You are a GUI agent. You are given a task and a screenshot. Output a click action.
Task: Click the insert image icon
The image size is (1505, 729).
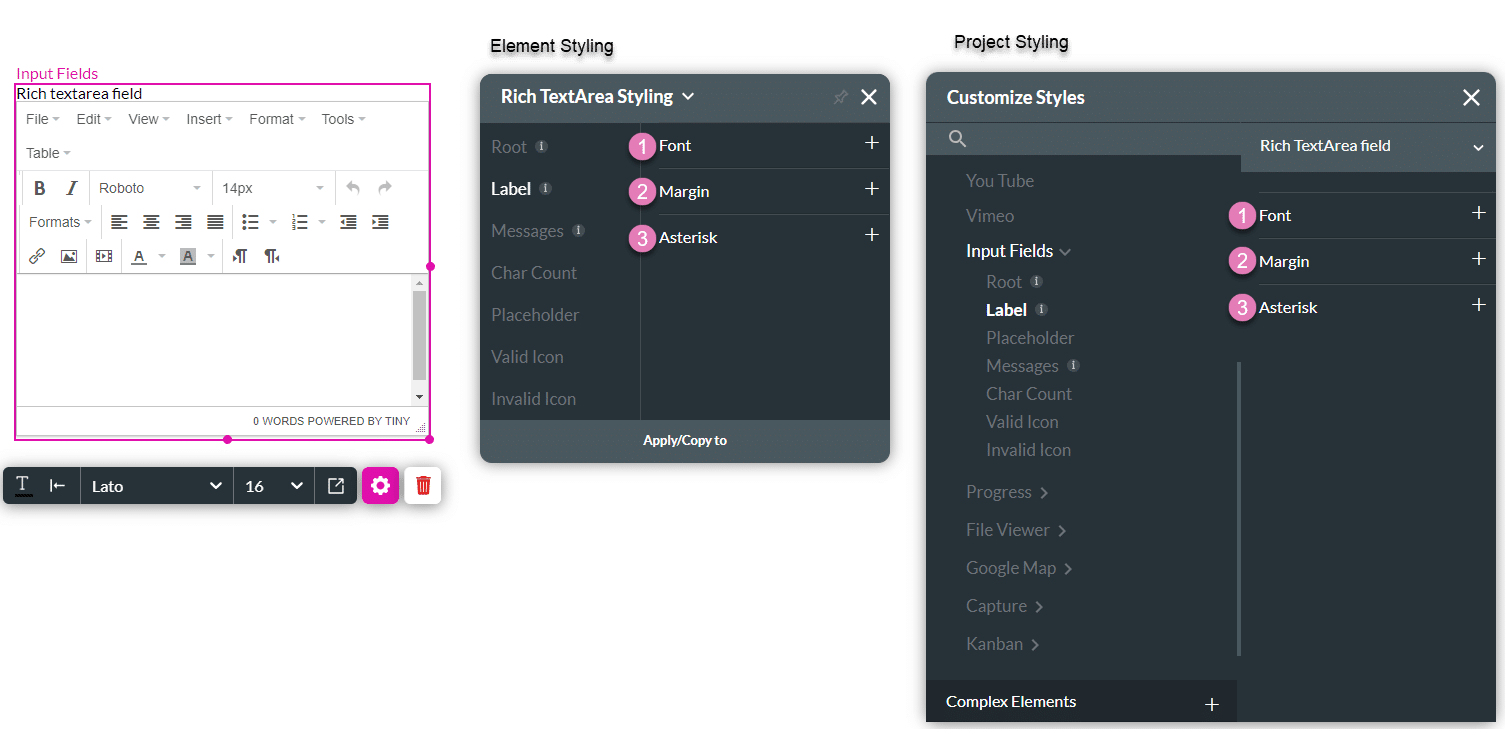(x=69, y=256)
